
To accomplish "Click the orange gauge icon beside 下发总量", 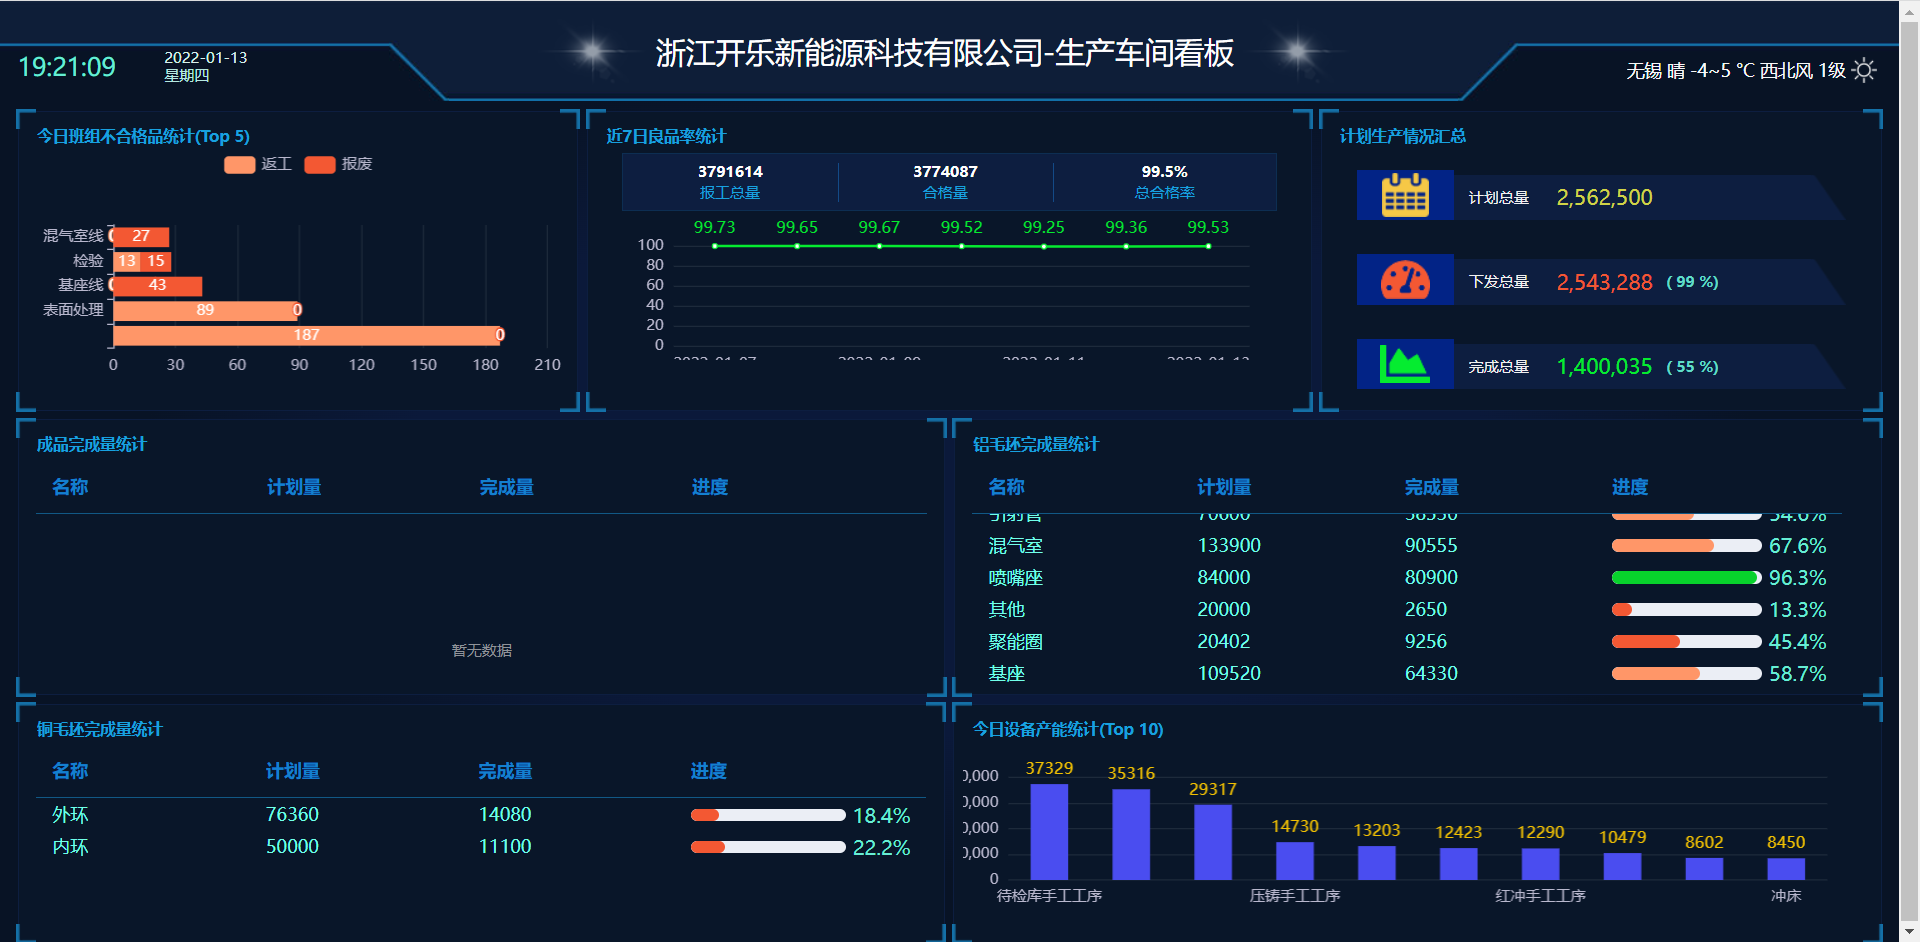I will pyautogui.click(x=1405, y=281).
